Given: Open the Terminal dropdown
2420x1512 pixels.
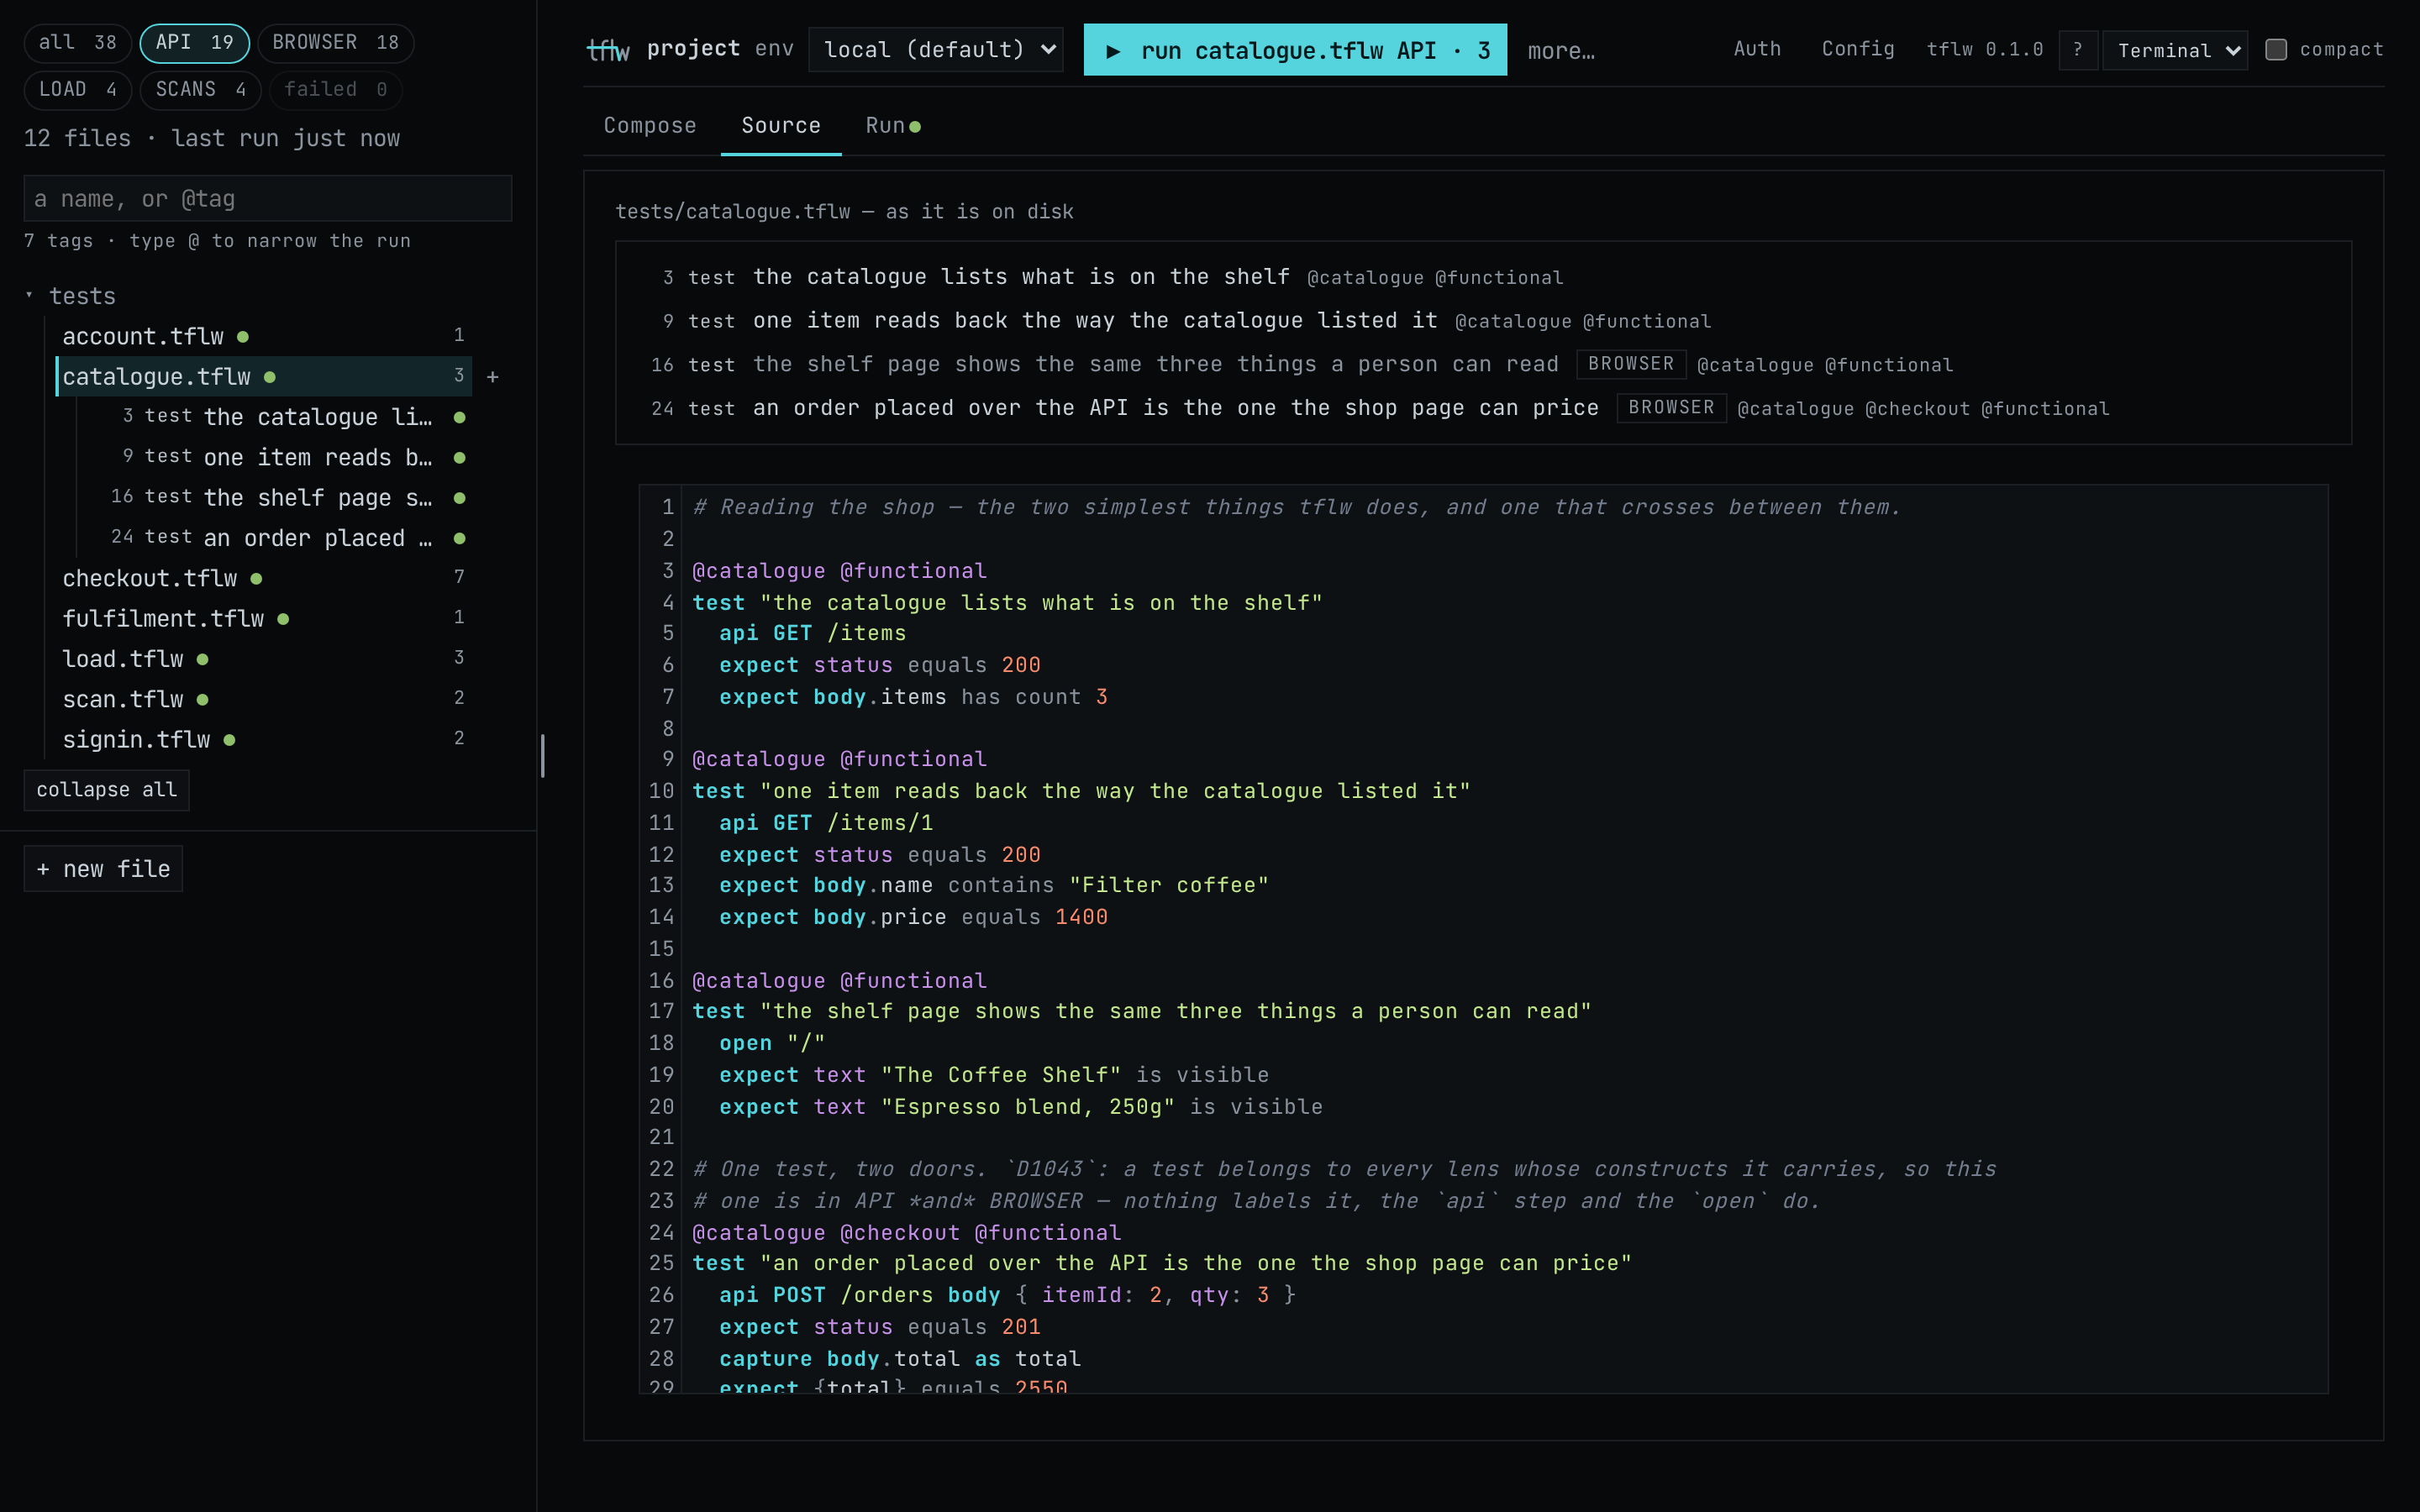Looking at the screenshot, I should 2176,50.
